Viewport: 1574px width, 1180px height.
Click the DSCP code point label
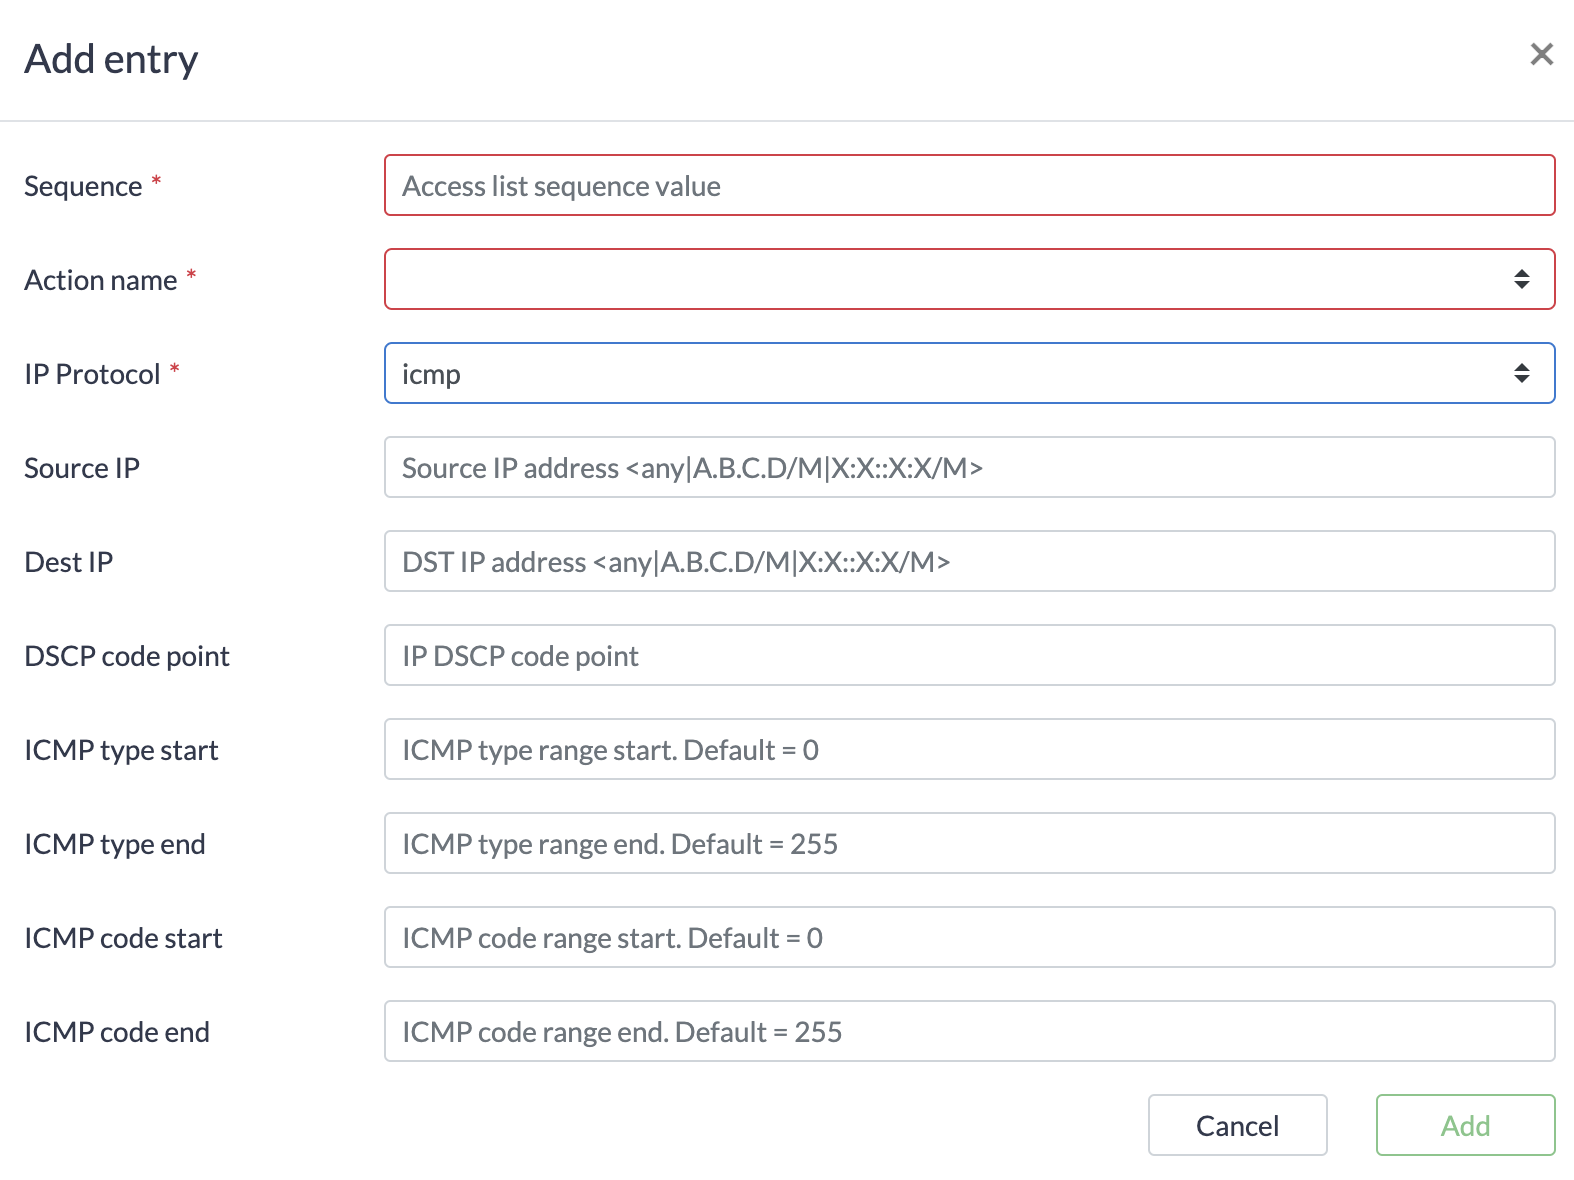pyautogui.click(x=127, y=657)
